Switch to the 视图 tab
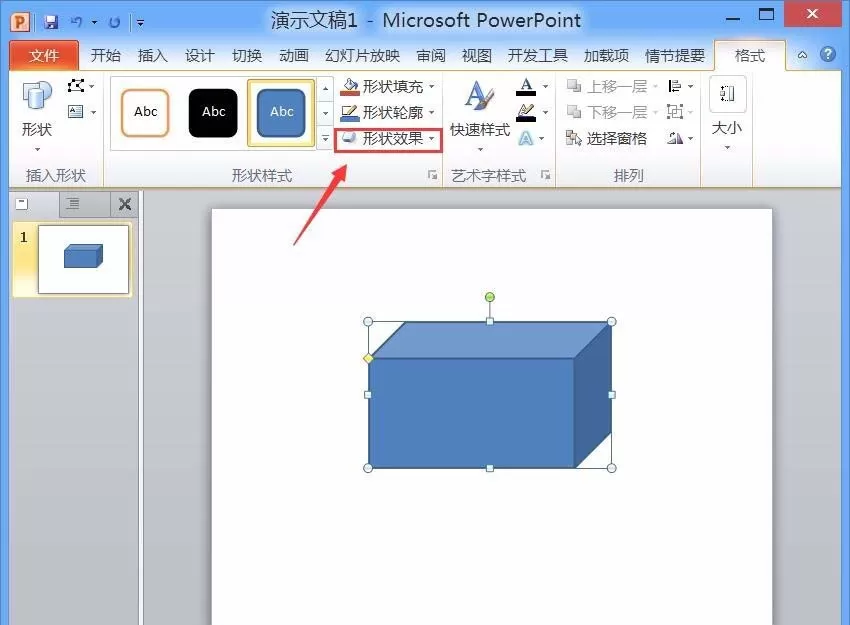The image size is (850, 625). (477, 55)
